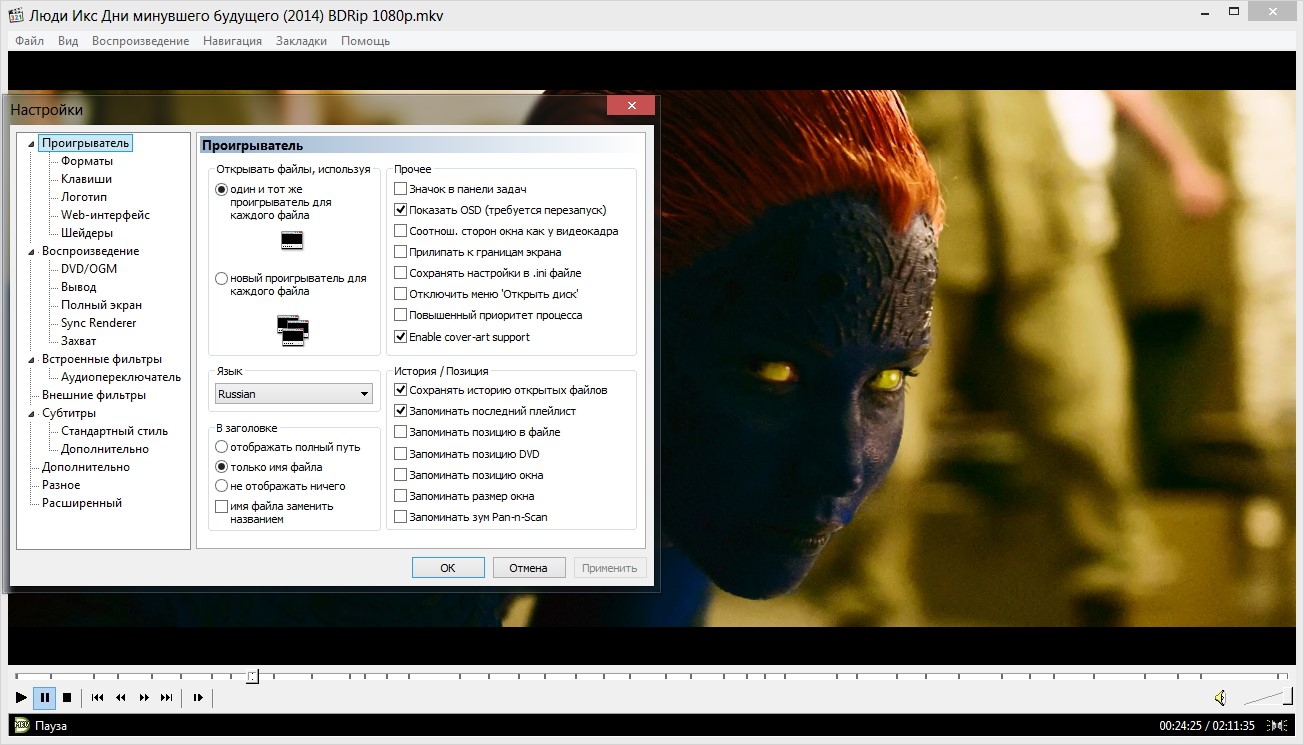Click the Stop playback icon
Image resolution: width=1304 pixels, height=745 pixels.
pyautogui.click(x=66, y=697)
